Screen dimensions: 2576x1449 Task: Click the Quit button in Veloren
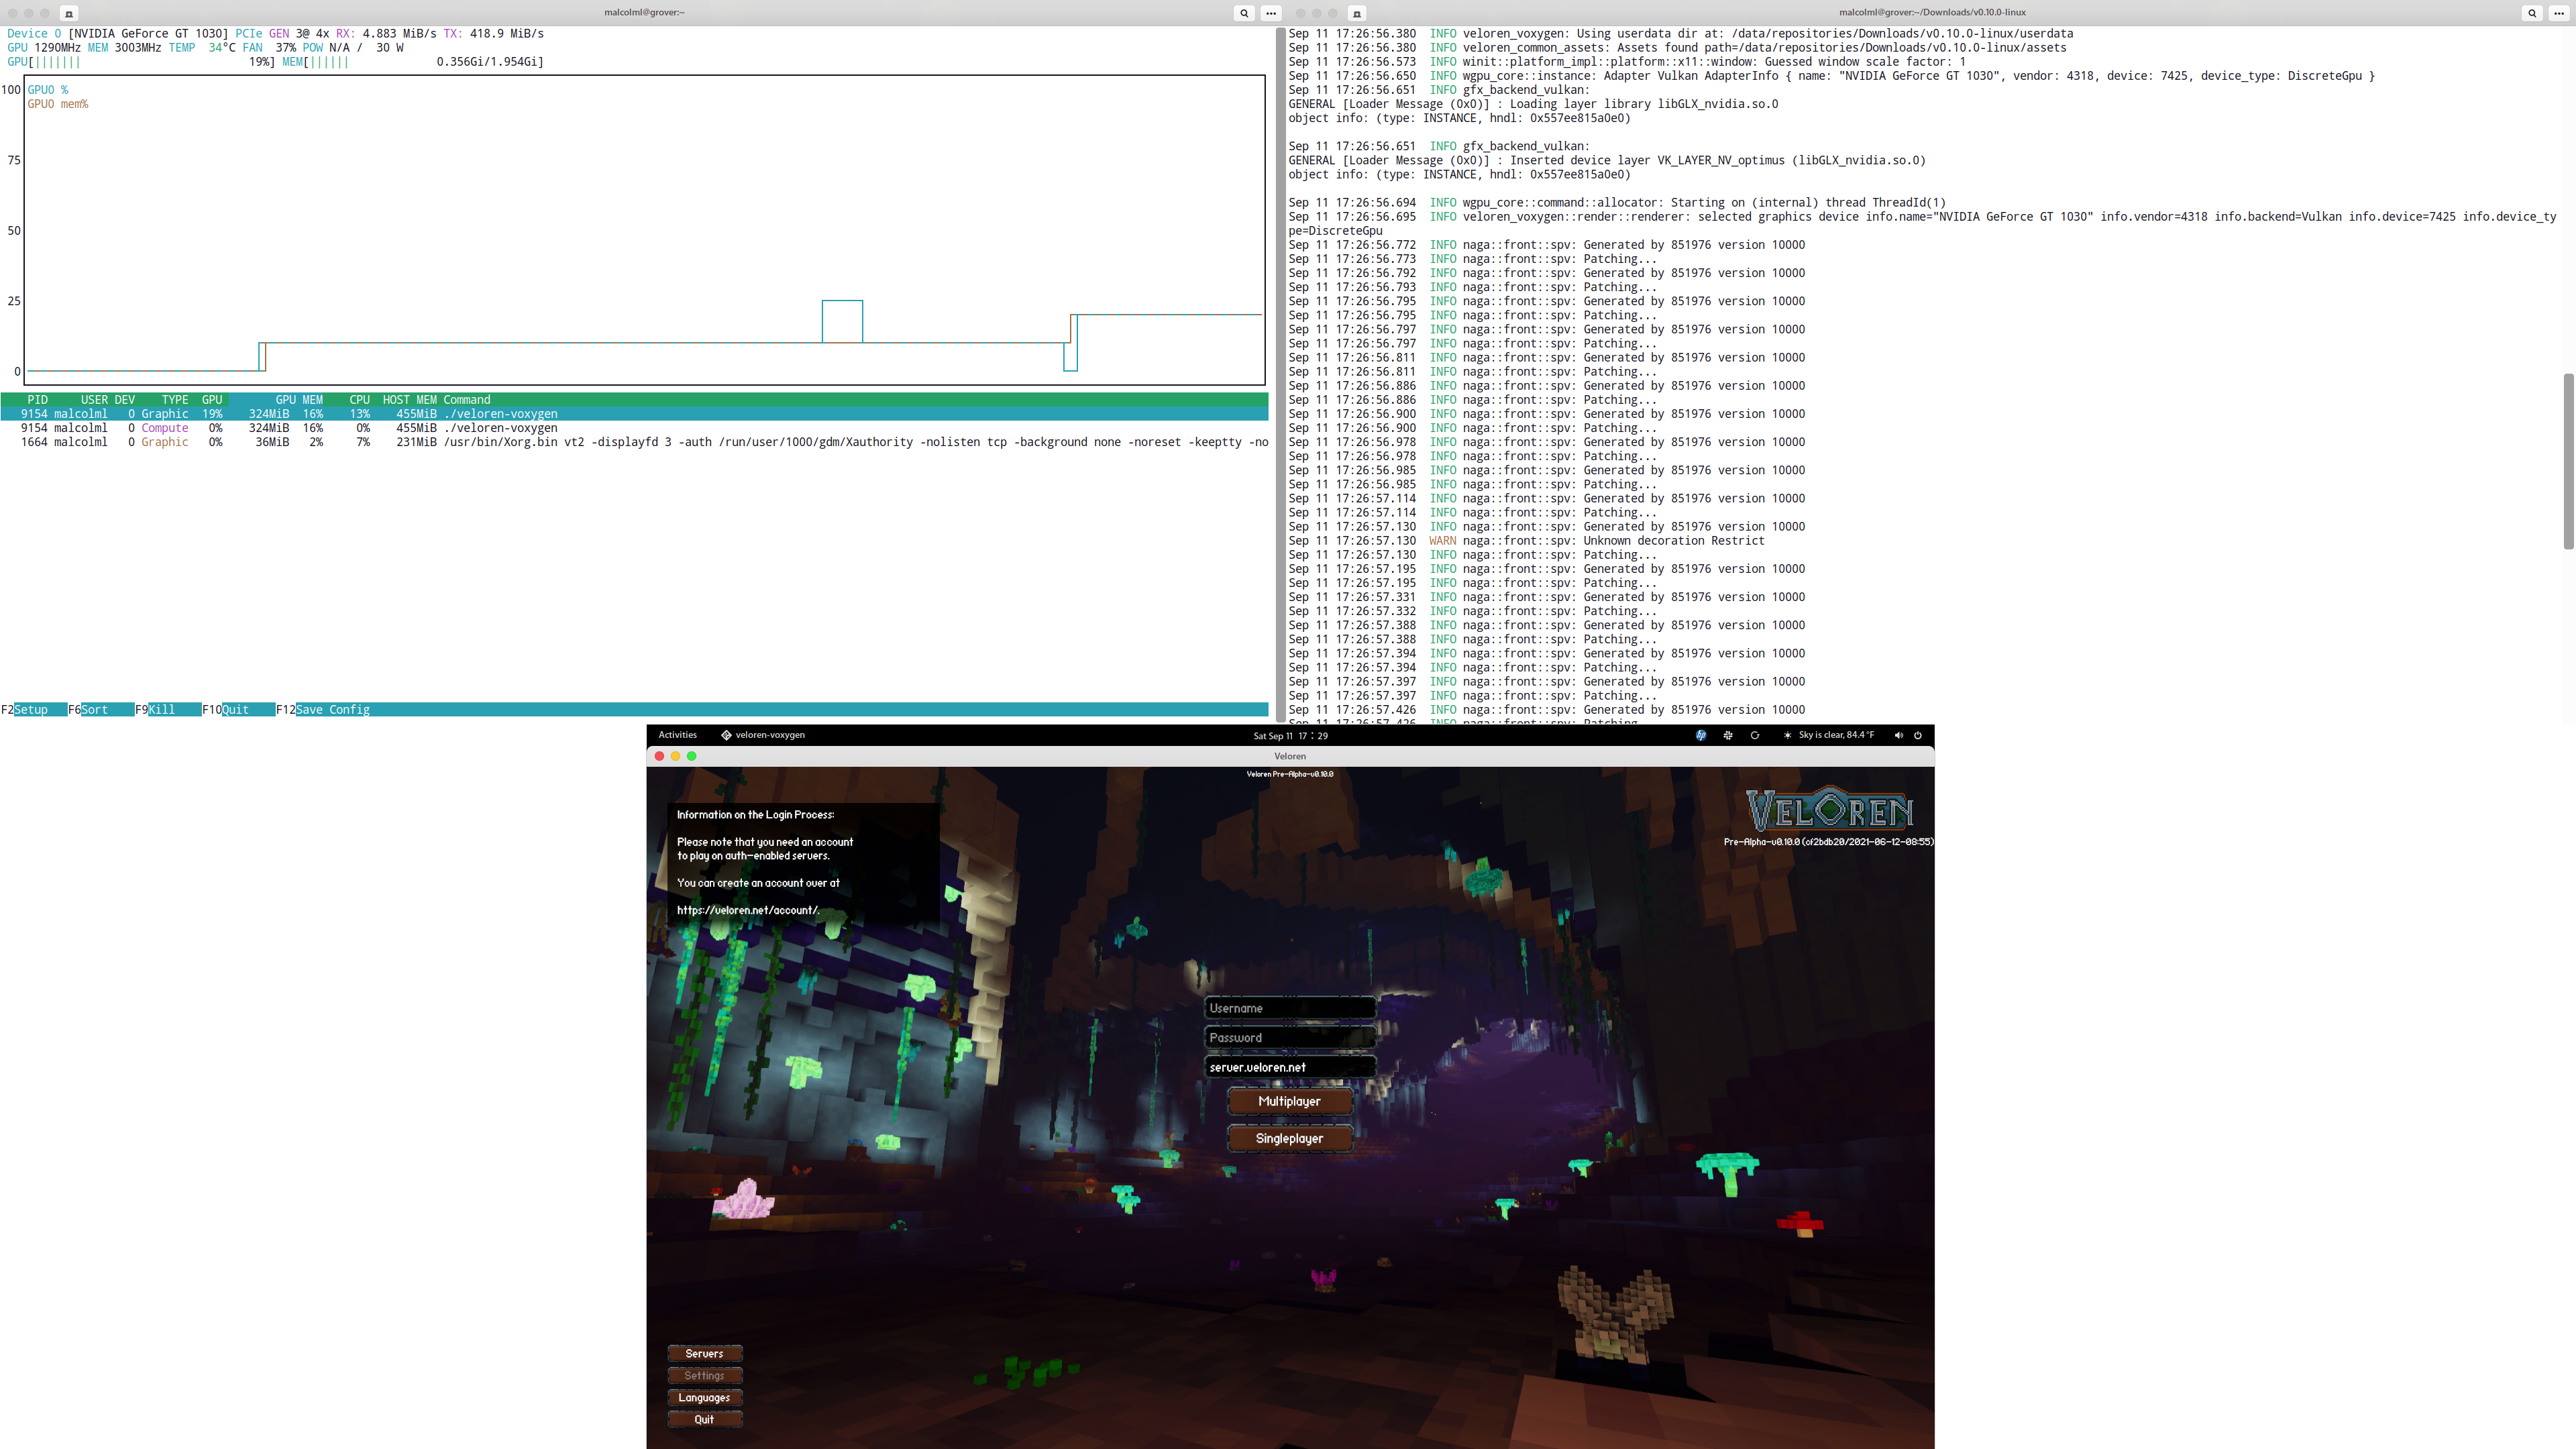[x=704, y=1419]
